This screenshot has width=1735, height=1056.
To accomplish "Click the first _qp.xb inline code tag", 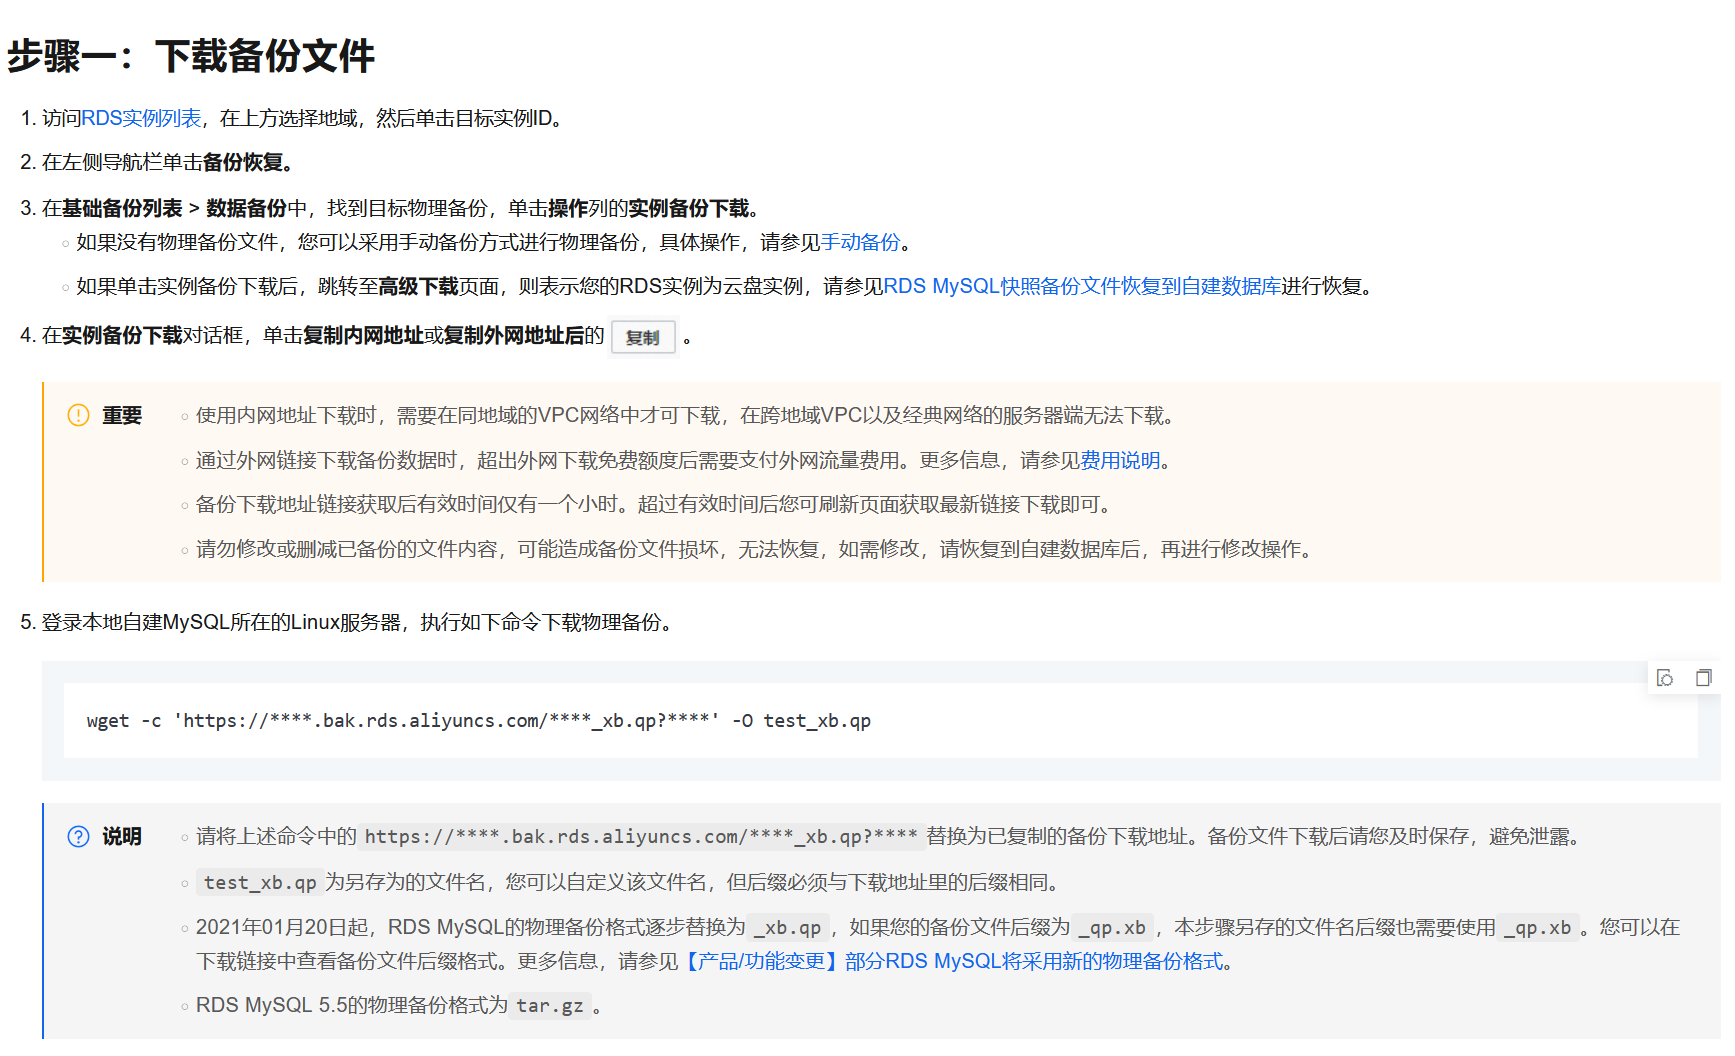I will pos(1112,928).
